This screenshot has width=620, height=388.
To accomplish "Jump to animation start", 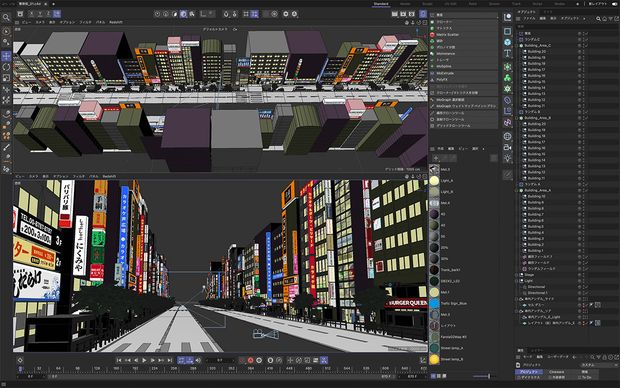I will click(119, 360).
